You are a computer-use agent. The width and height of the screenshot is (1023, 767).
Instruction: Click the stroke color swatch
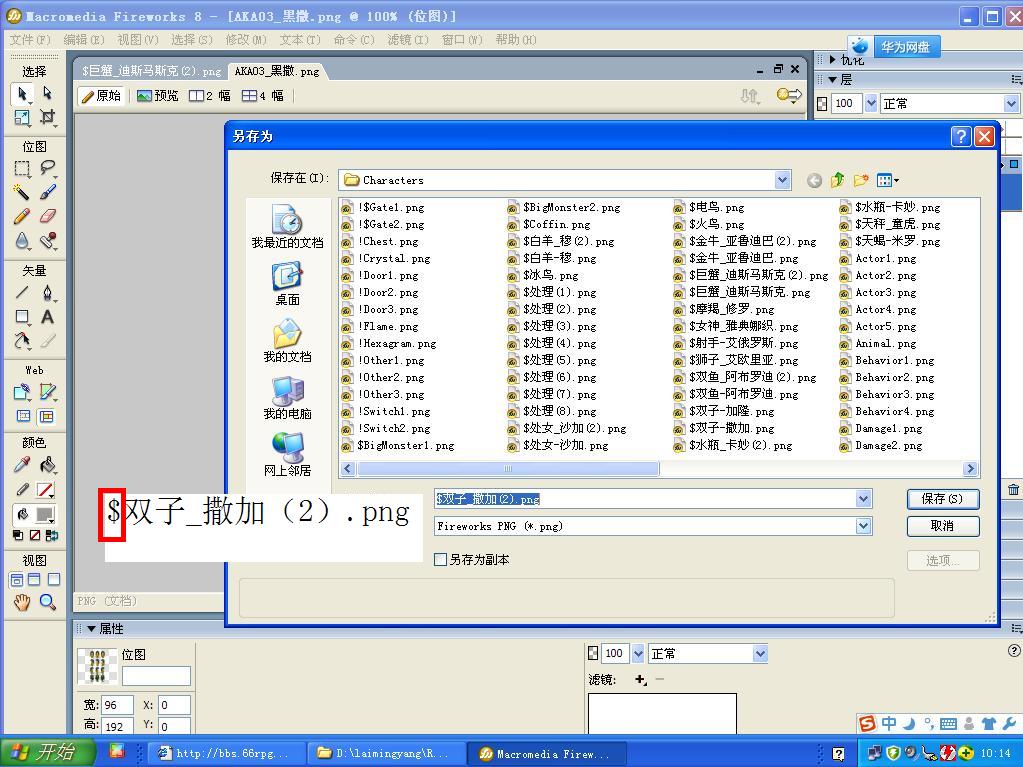pyautogui.click(x=45, y=490)
